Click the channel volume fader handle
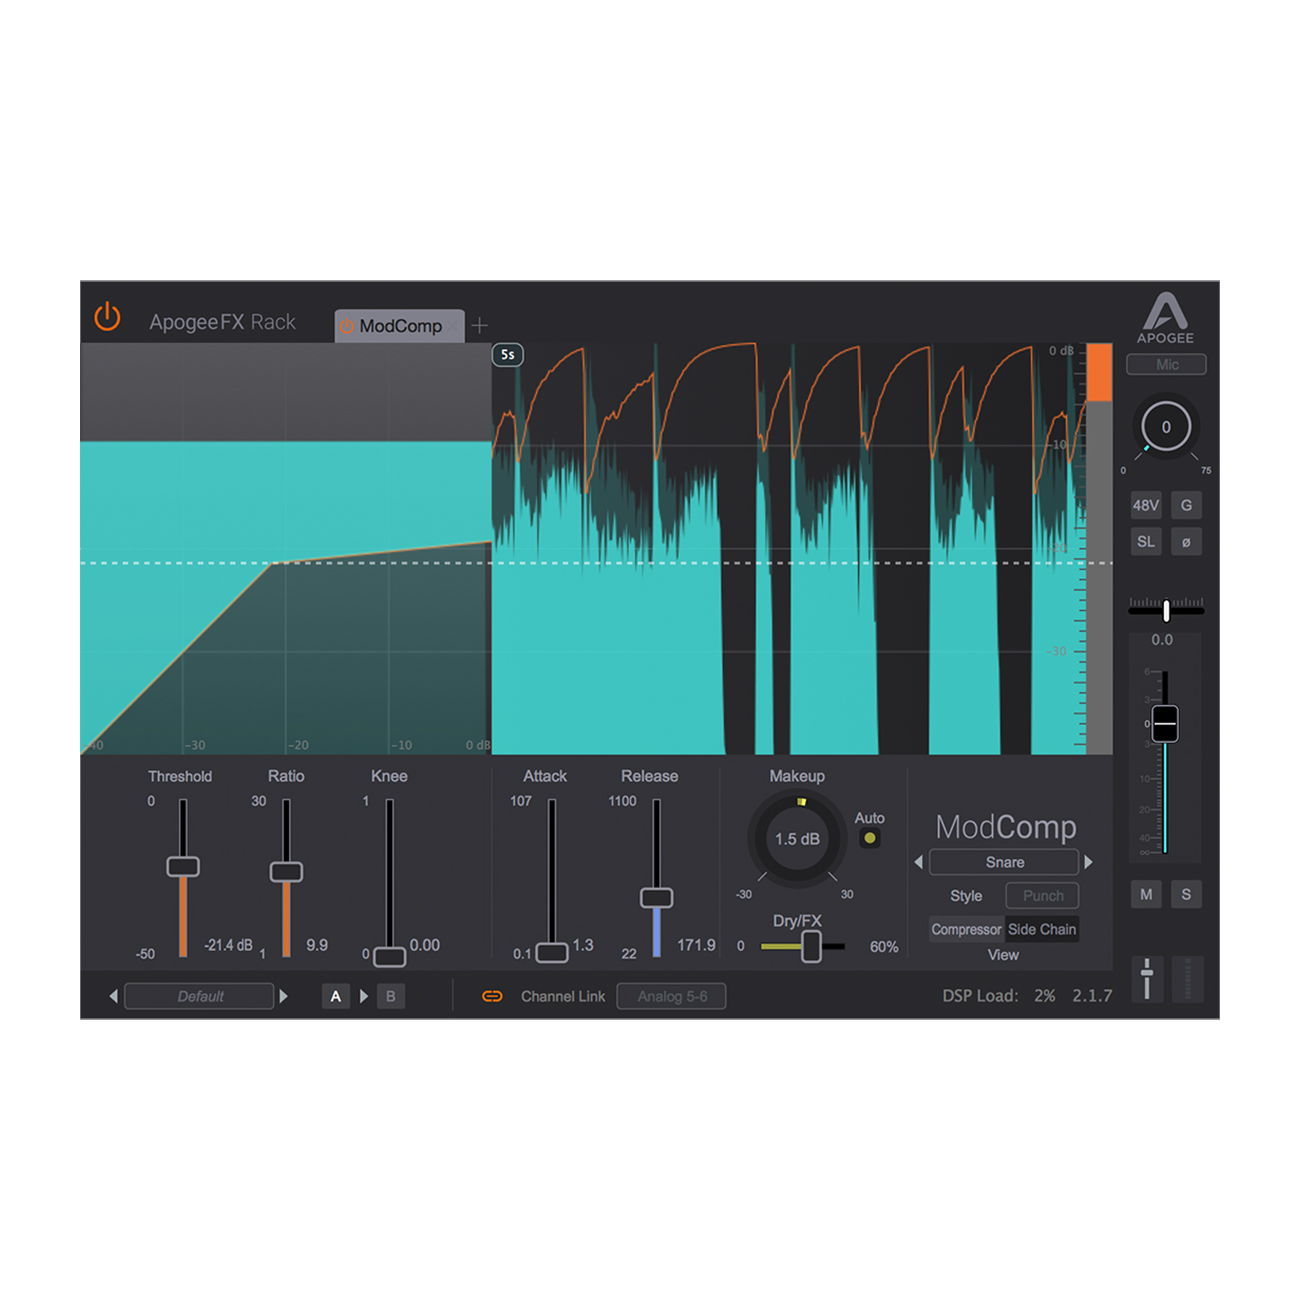Image resolution: width=1300 pixels, height=1300 pixels. (1165, 723)
